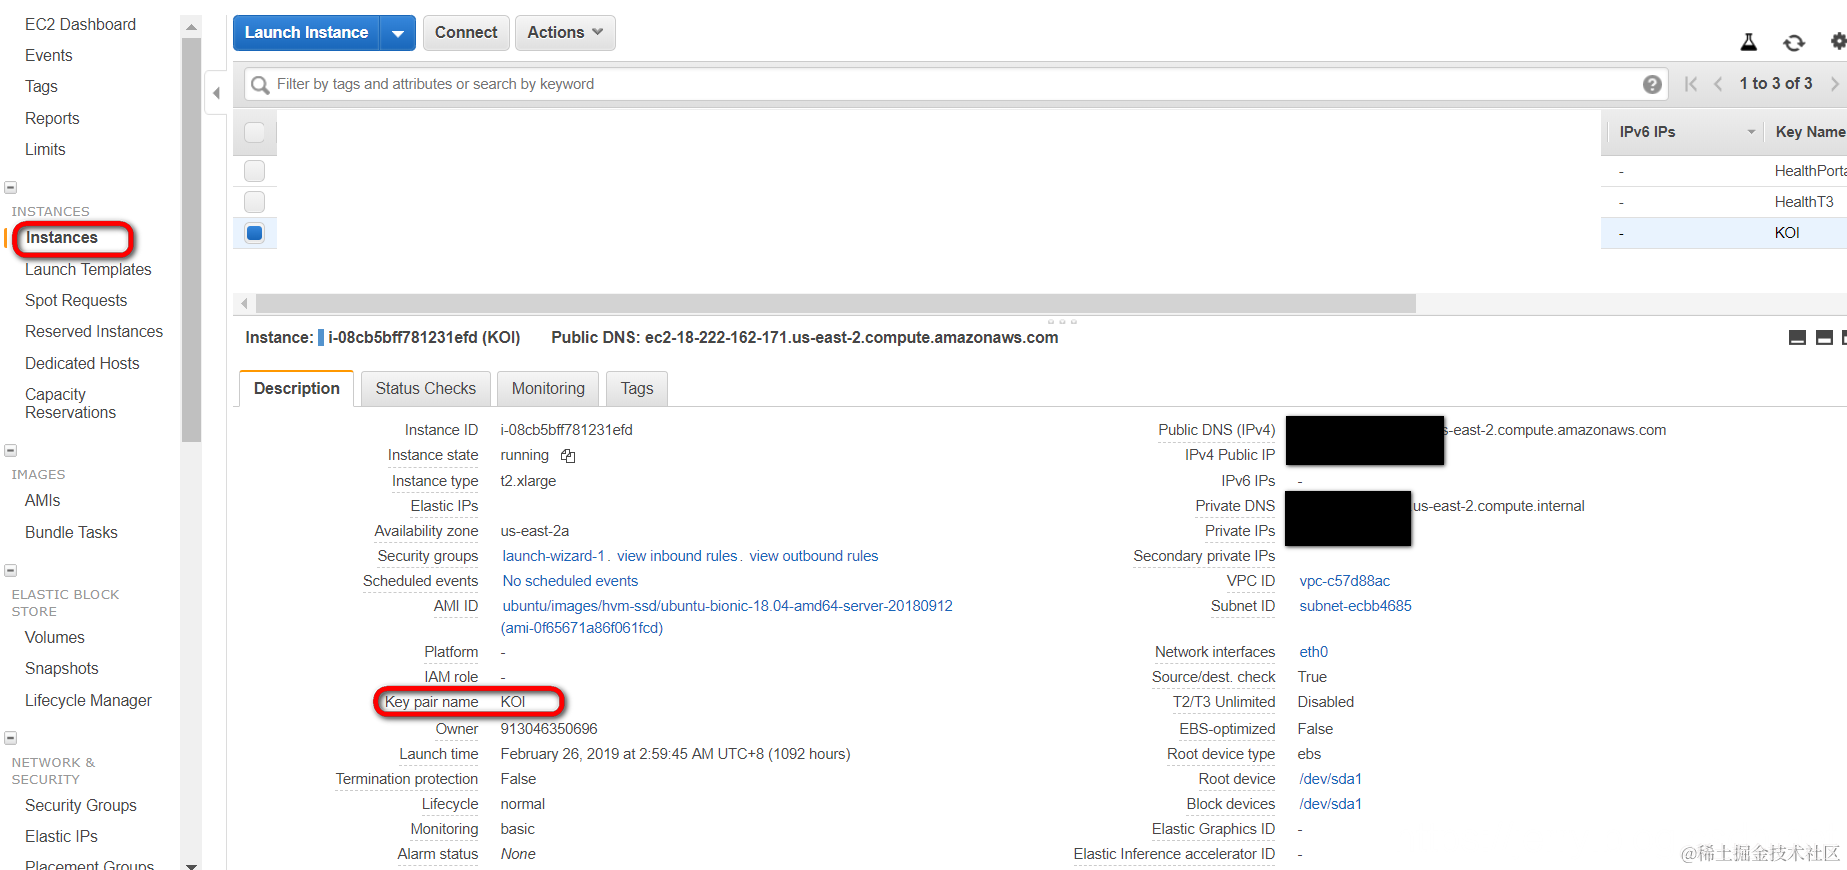Open Security Groups in sidebar

81,805
